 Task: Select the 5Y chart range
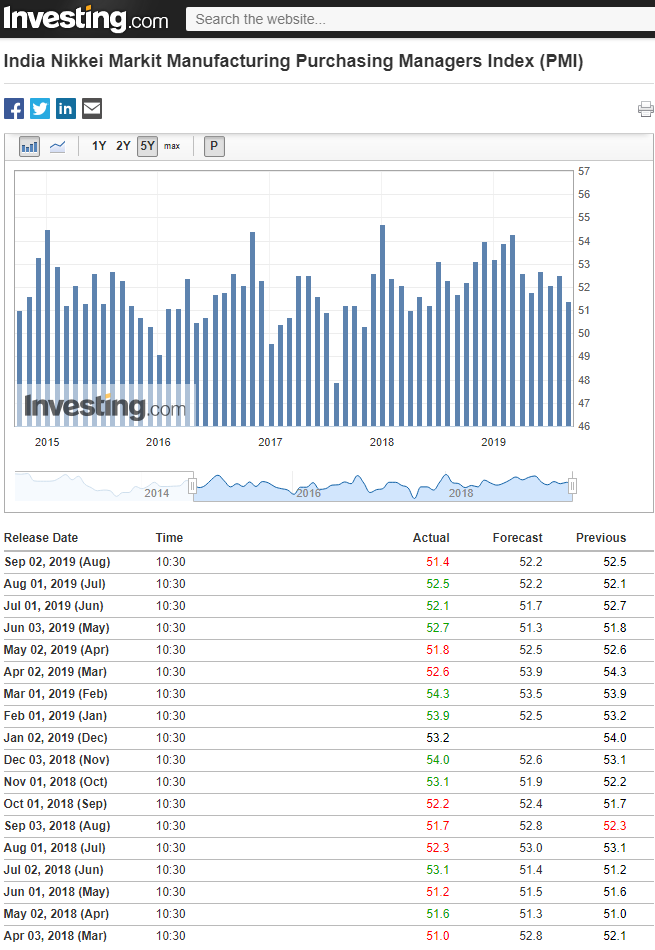tap(147, 146)
